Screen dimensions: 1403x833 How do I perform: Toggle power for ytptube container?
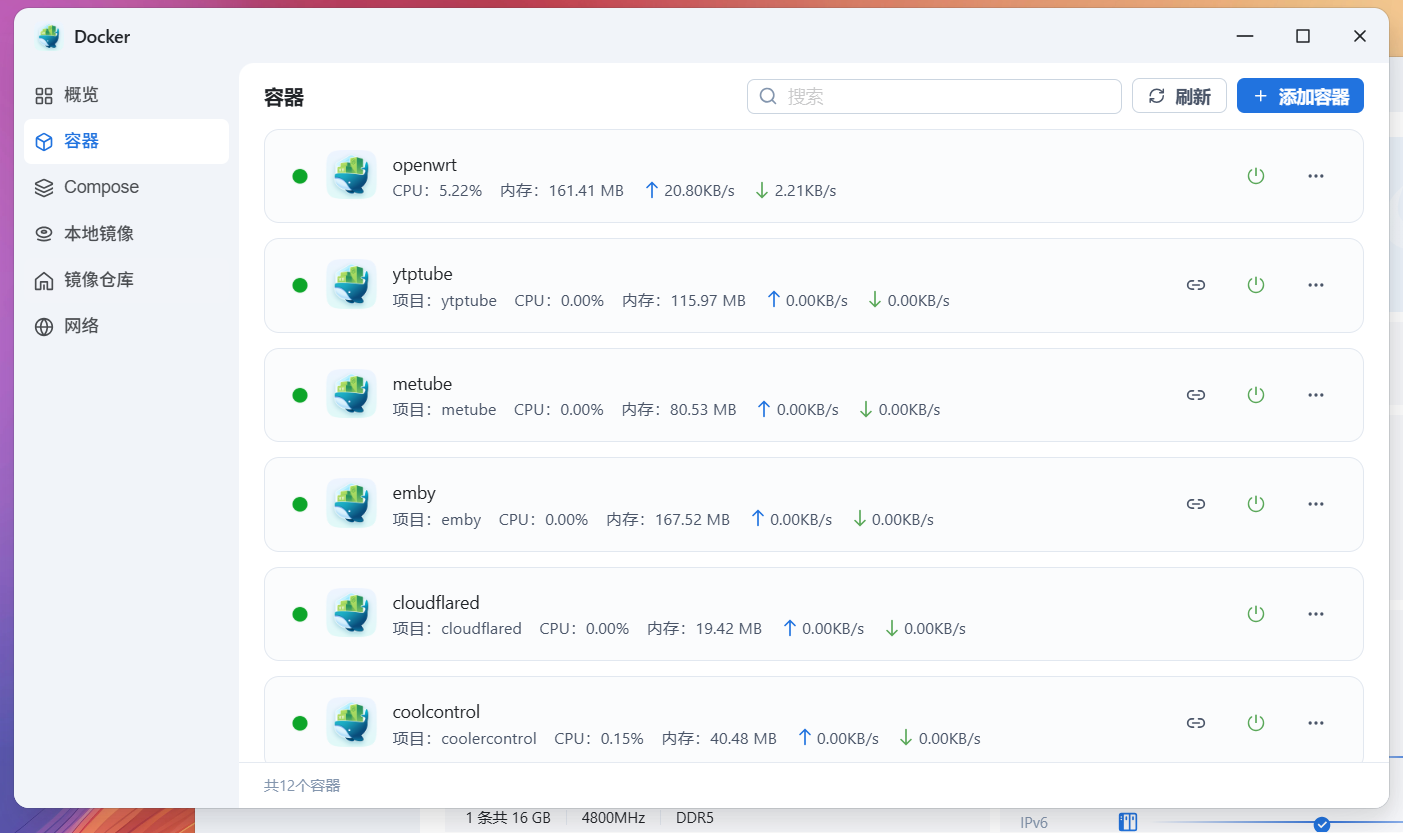1256,285
